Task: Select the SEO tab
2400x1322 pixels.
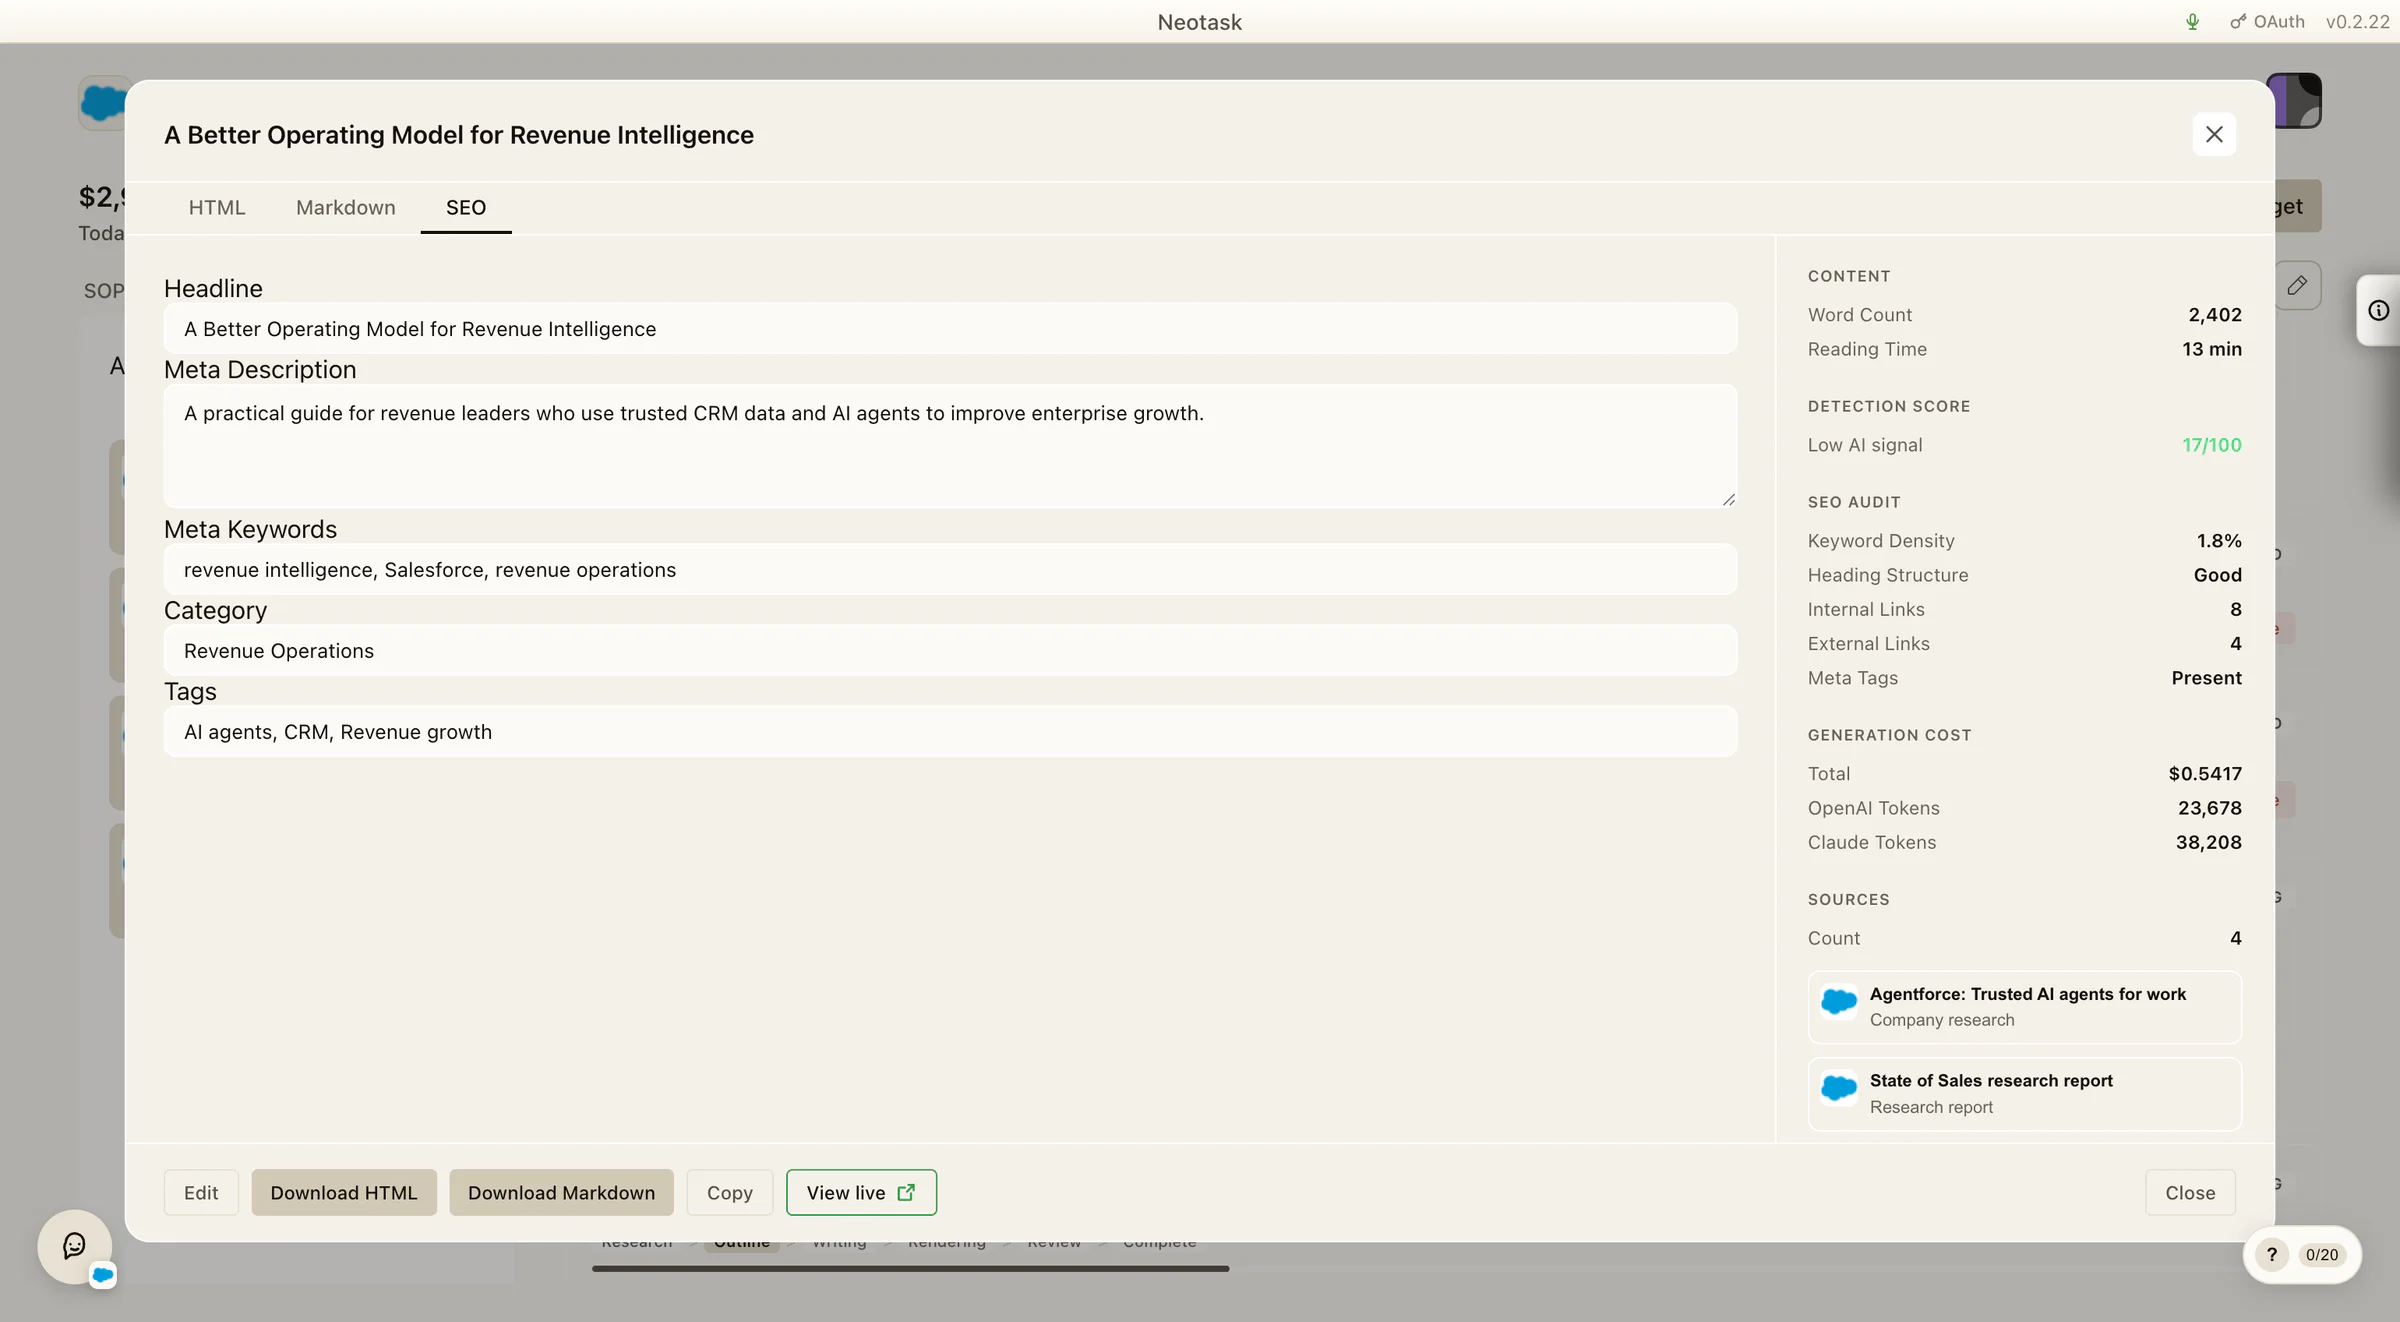Action: point(466,207)
